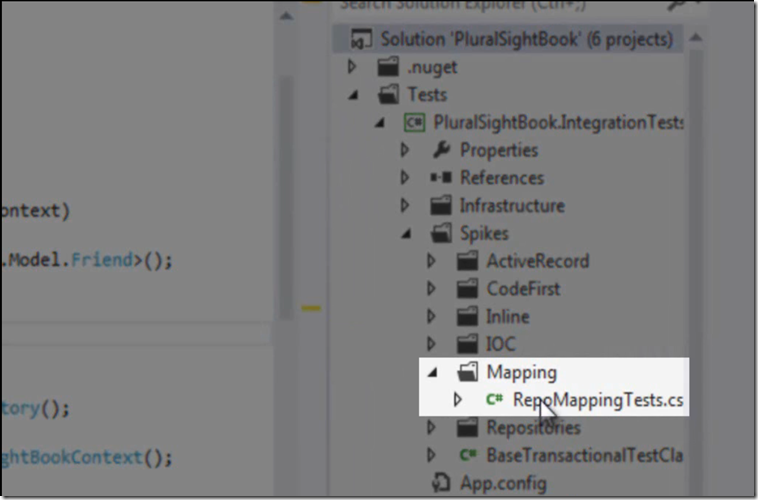758x500 pixels.
Task: Expand the ActiveRecord folder
Action: coord(432,261)
